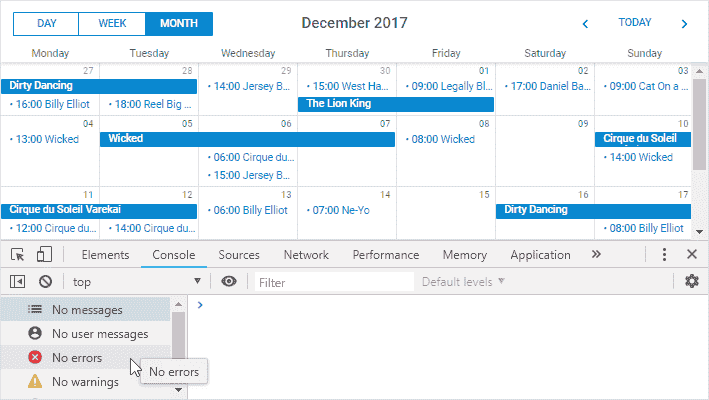
Task: Click calendar scrollbar down arrow
Action: click(699, 232)
